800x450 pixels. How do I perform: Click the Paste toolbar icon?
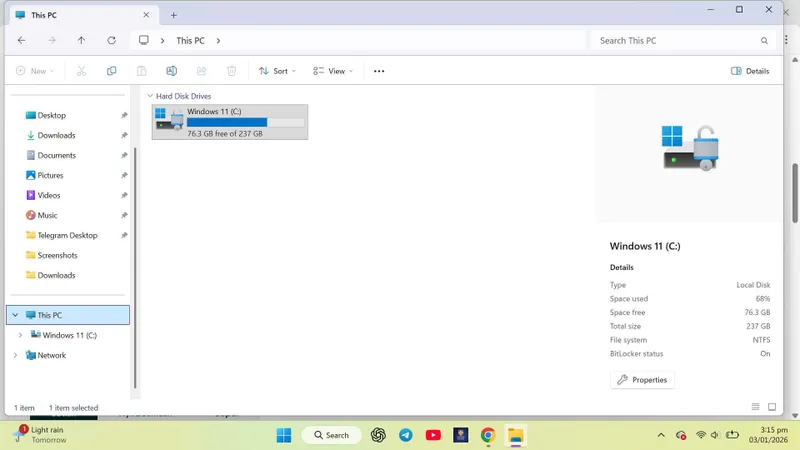click(x=141, y=71)
